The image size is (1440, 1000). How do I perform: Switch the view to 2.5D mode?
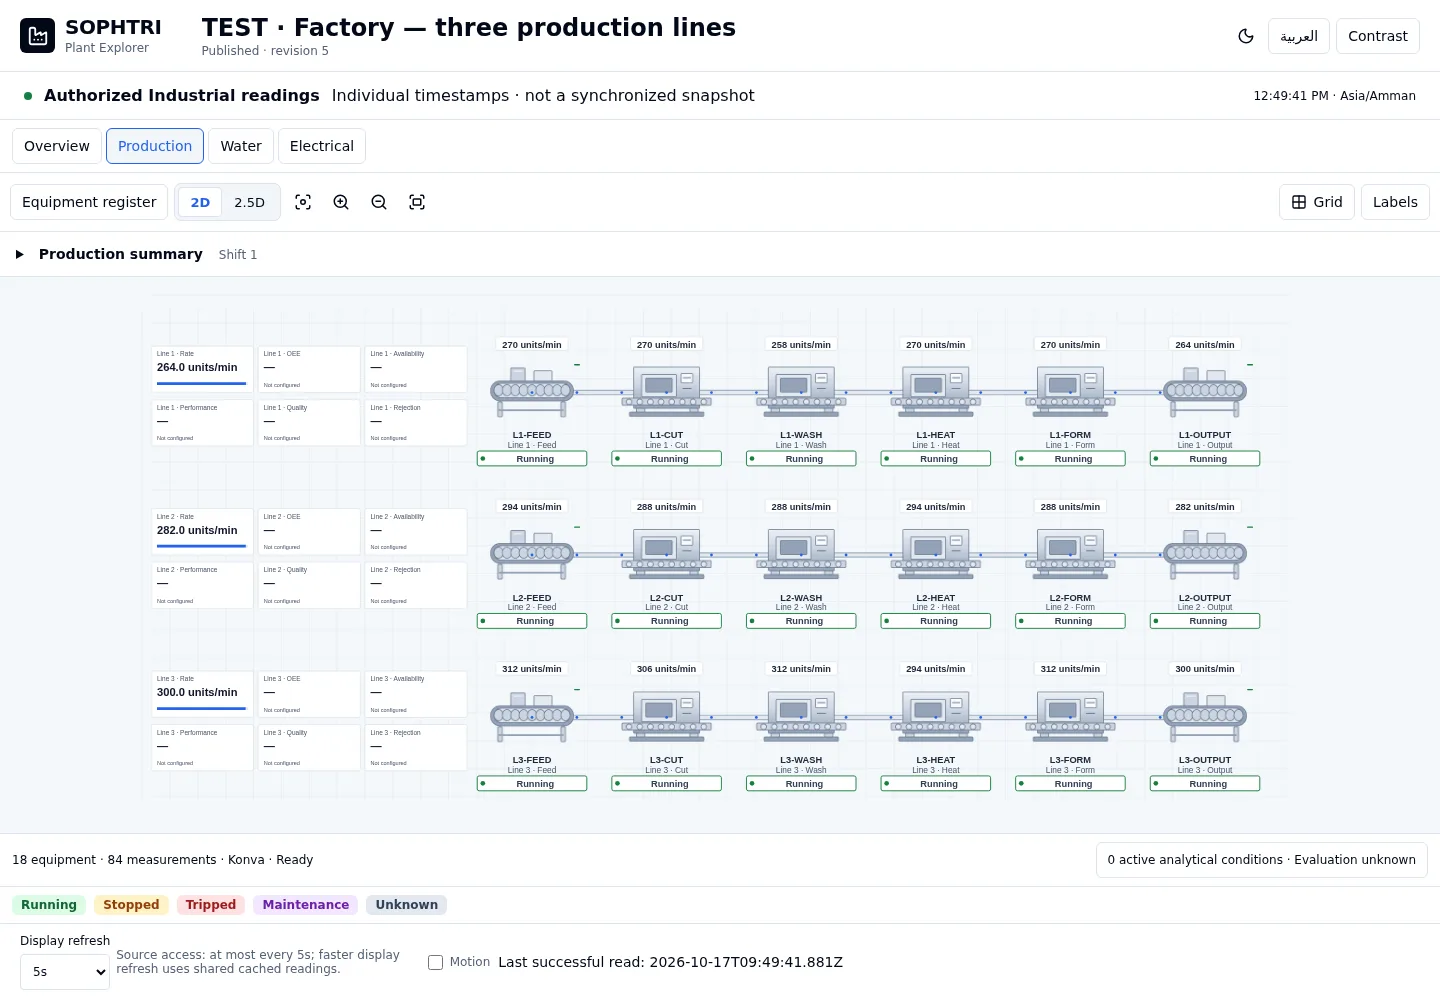click(250, 202)
